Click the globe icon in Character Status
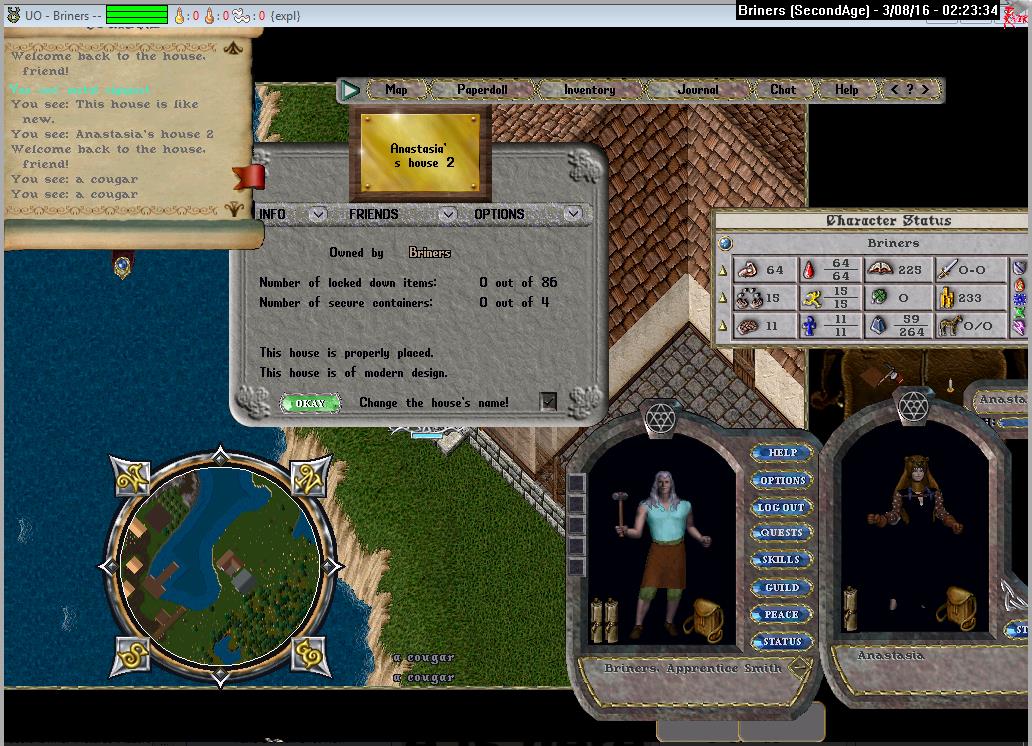The image size is (1032, 746). tap(726, 243)
